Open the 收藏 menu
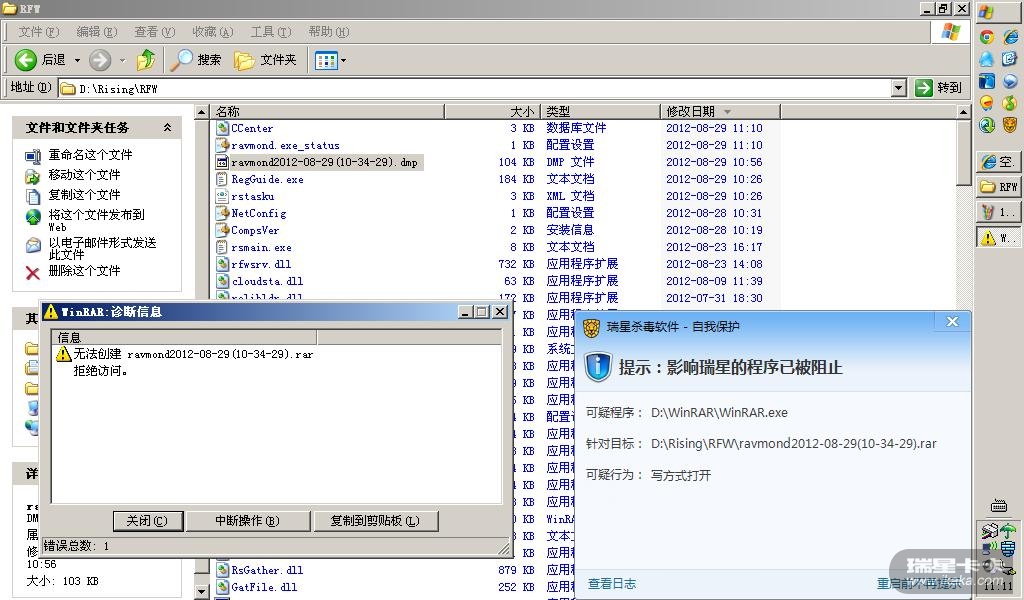 pyautogui.click(x=213, y=31)
